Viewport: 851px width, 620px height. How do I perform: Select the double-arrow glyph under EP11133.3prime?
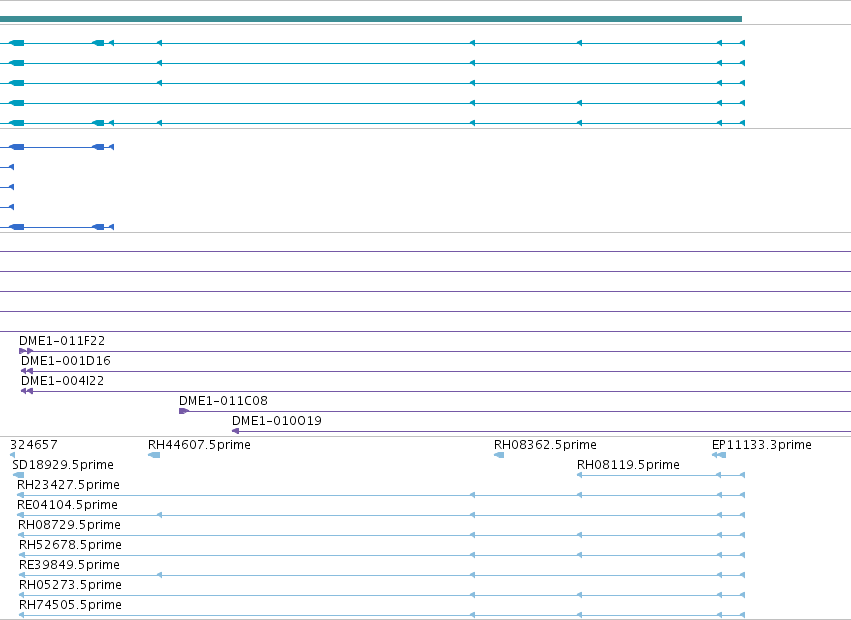point(719,455)
